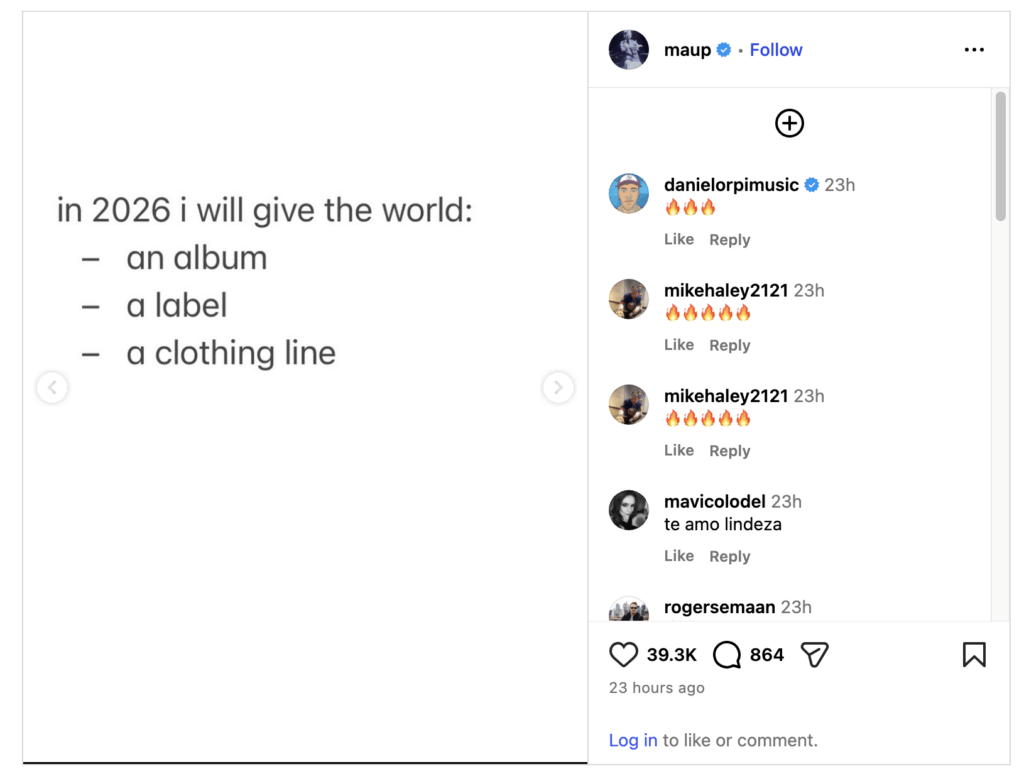1024x769 pixels.
Task: Open danielorpimusic profile avatar
Action: 629,194
